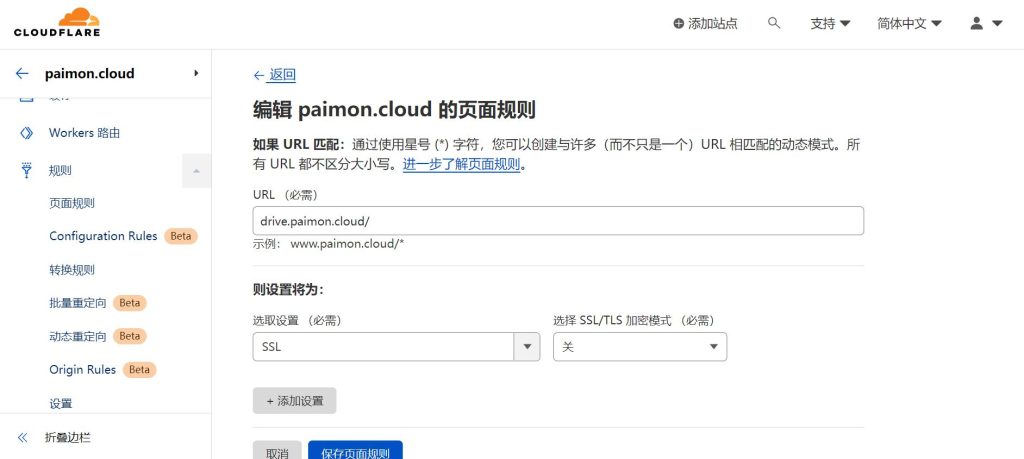Screen dimensions: 1024x459
Task: Click the + 添加设置 button
Action: click(x=295, y=401)
